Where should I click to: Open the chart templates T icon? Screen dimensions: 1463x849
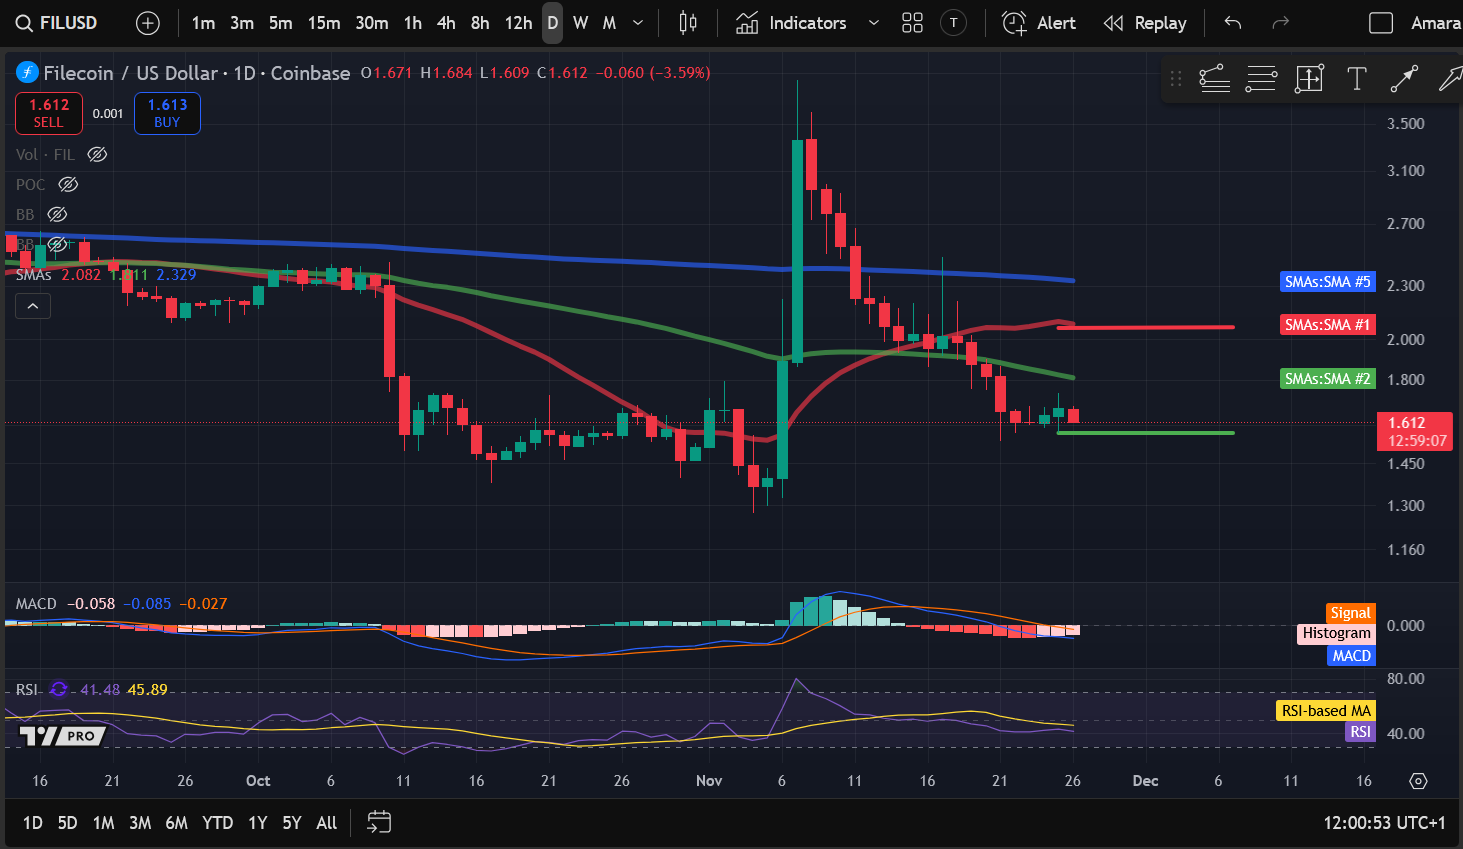[953, 22]
